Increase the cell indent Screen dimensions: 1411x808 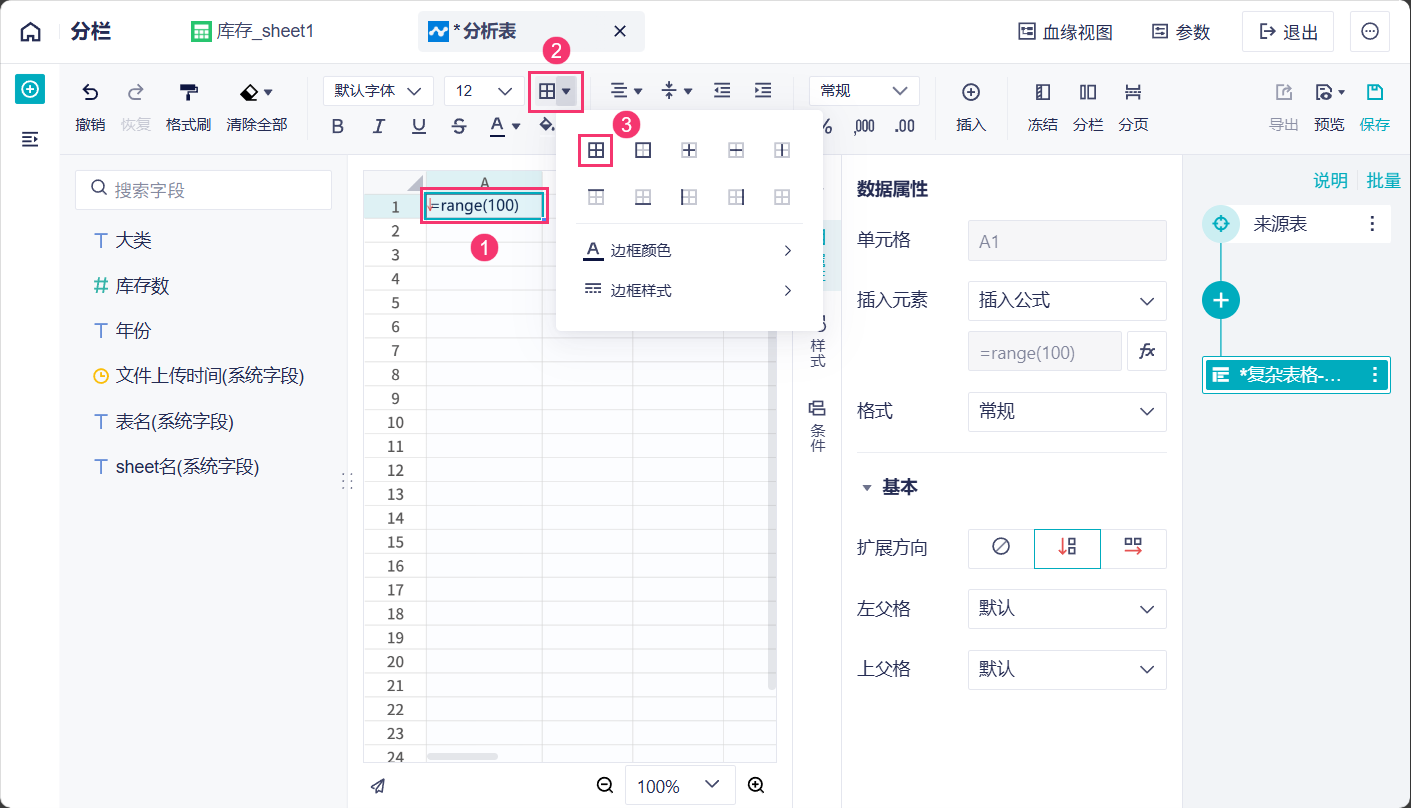pyautogui.click(x=763, y=91)
